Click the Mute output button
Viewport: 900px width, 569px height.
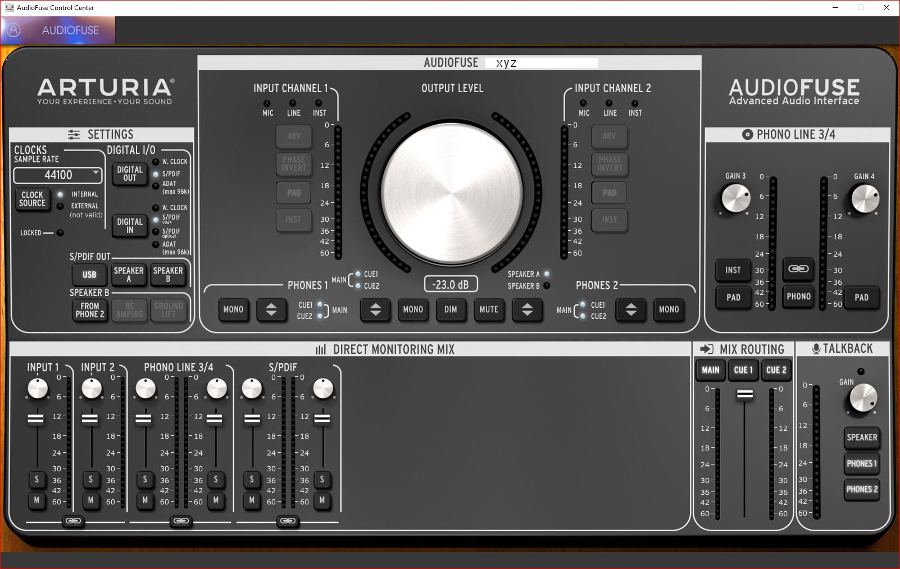click(488, 309)
